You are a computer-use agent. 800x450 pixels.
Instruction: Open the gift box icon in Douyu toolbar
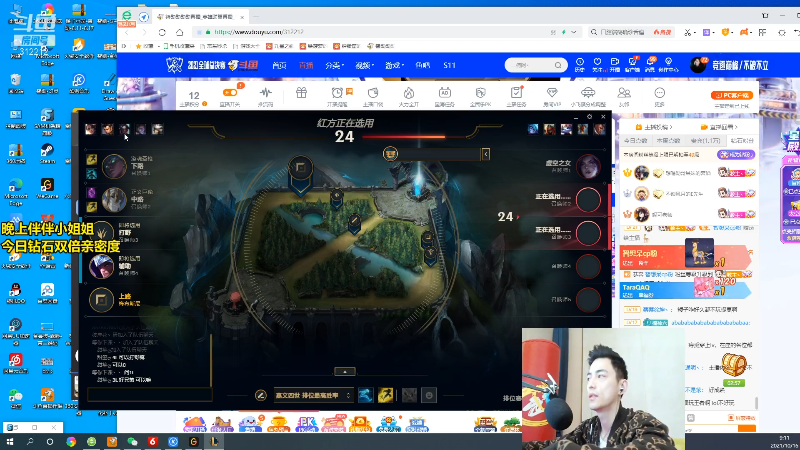[x=302, y=93]
